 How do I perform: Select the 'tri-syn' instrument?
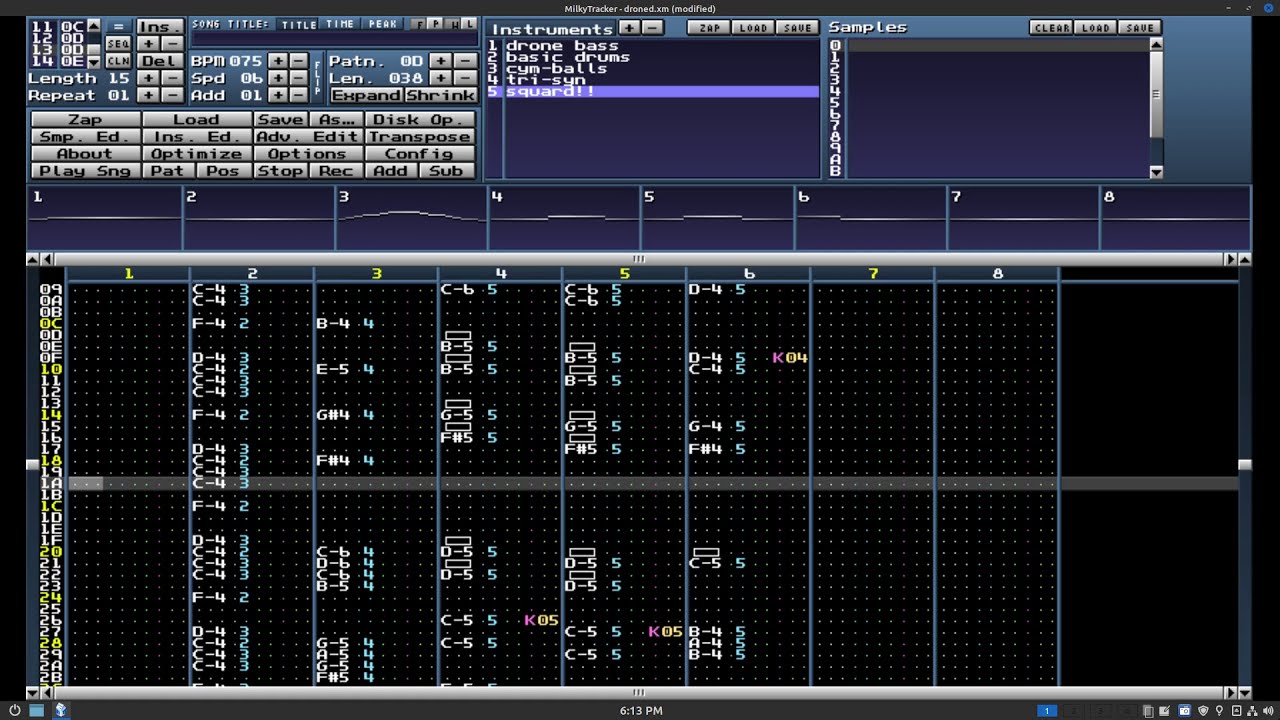tap(661, 80)
